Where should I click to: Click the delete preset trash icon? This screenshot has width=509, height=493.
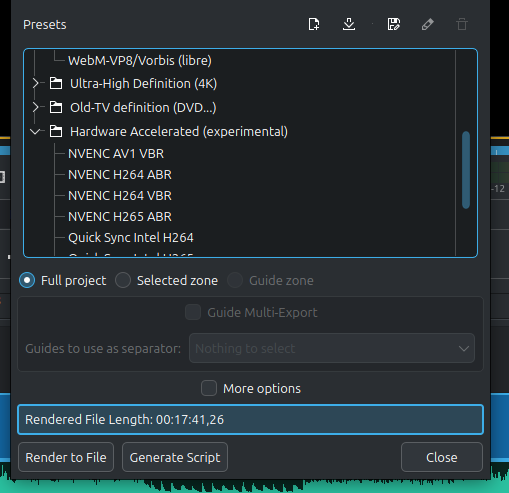462,24
